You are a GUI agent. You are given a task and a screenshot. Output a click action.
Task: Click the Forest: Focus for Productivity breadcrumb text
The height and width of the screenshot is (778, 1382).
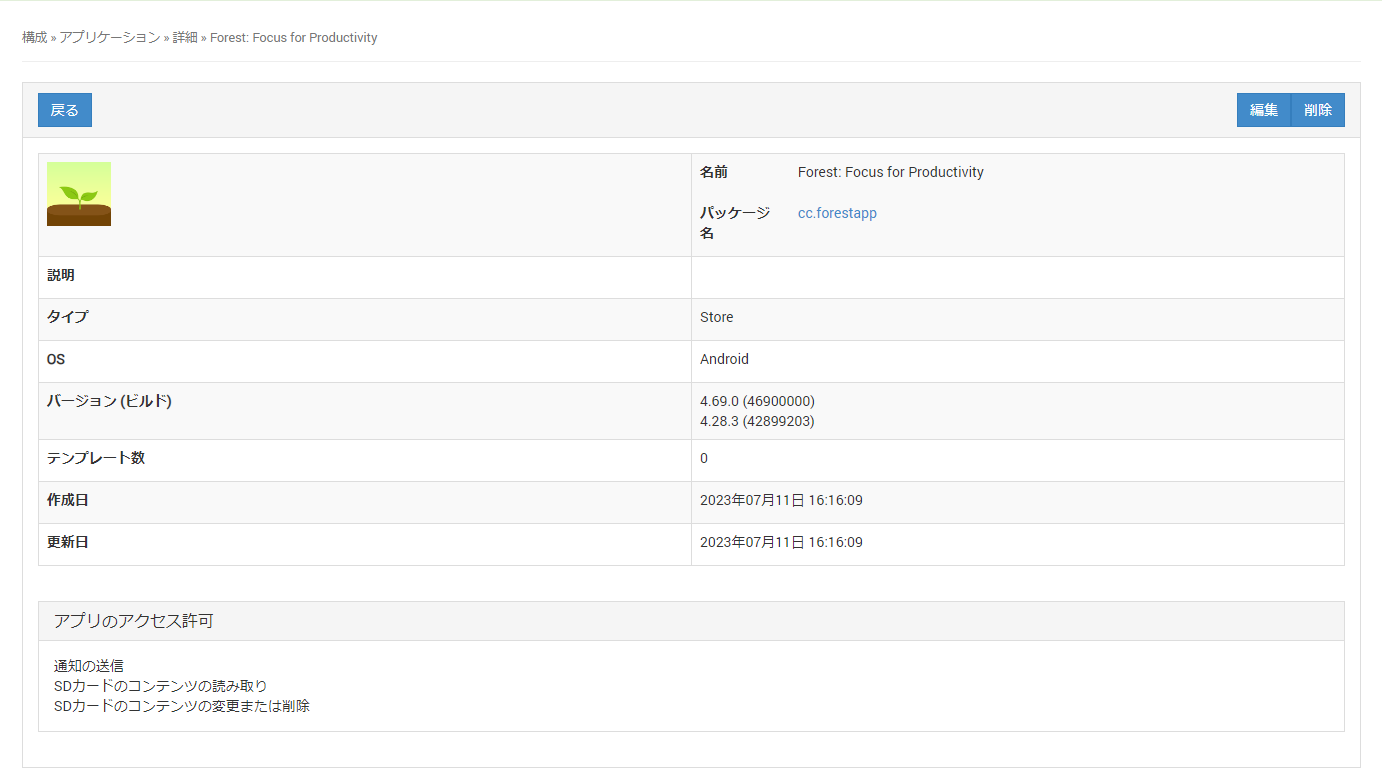pos(293,38)
